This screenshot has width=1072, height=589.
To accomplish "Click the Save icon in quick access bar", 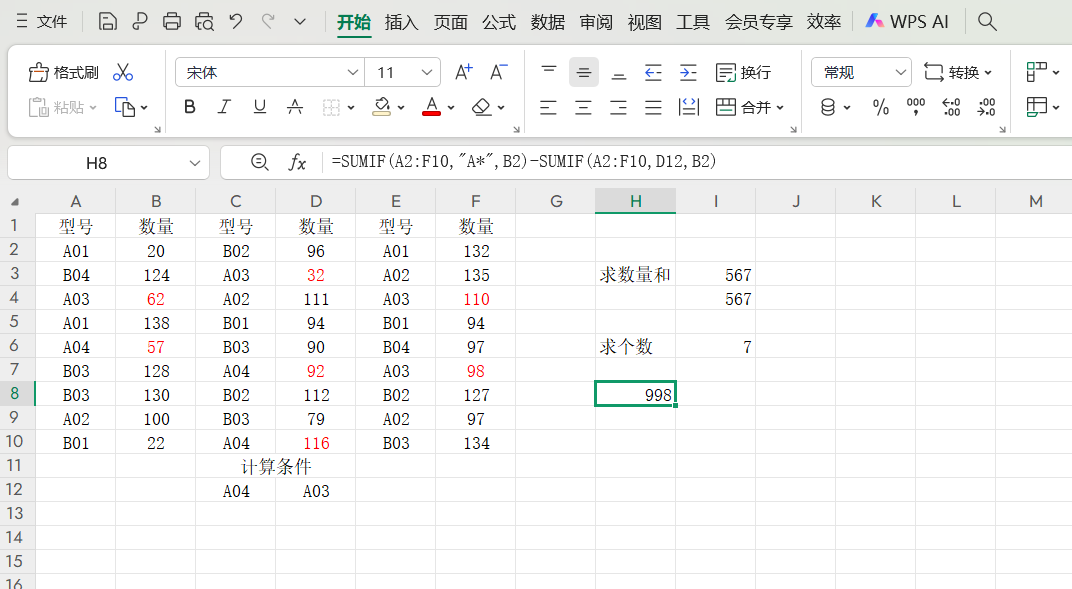I will click(107, 20).
